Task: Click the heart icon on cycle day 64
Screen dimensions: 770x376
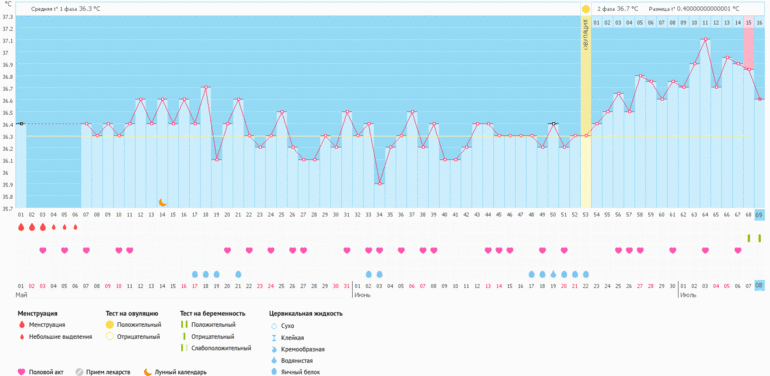Action: 705,250
